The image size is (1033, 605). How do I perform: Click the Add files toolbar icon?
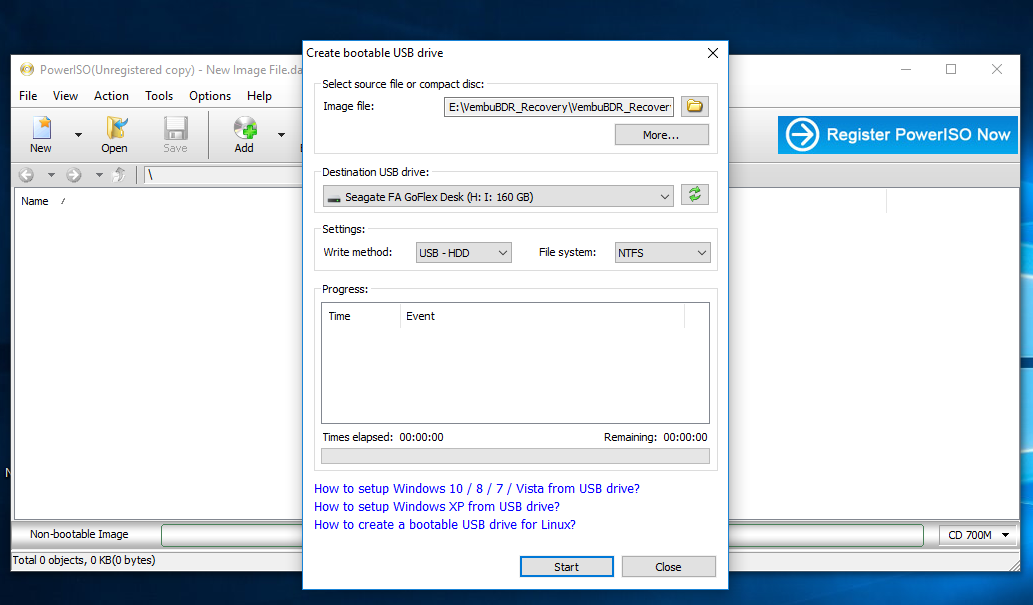244,134
